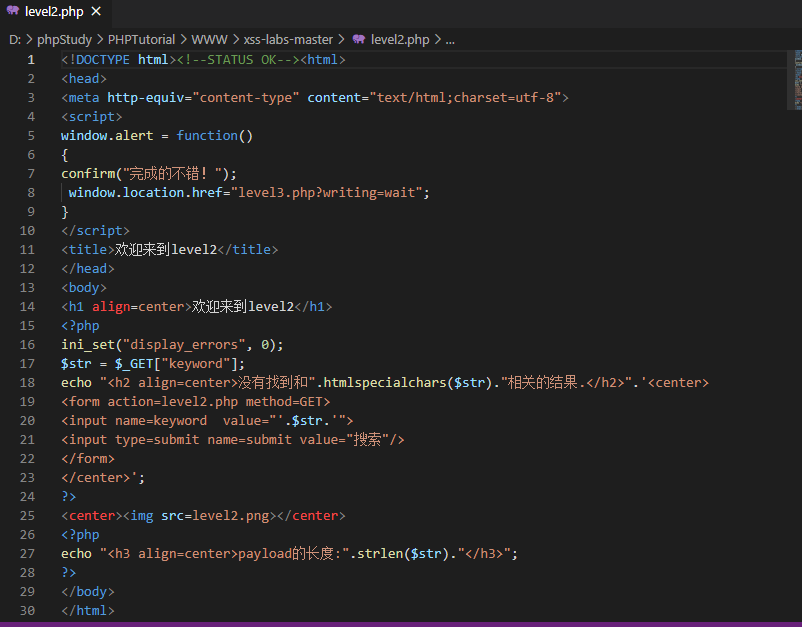Click the window.alert function declaration

click(x=157, y=136)
